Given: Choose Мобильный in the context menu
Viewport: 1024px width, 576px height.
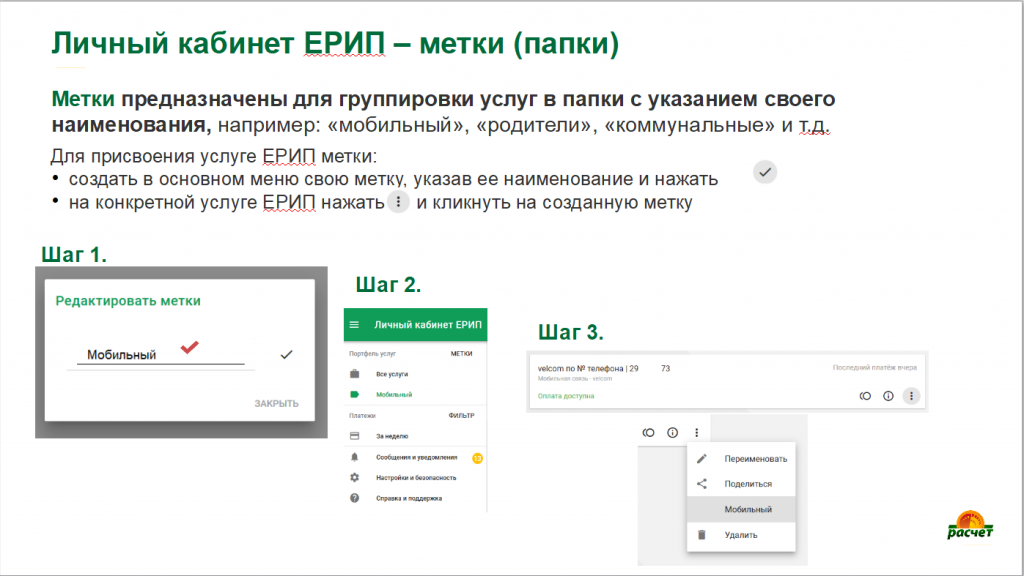Looking at the screenshot, I should [741, 509].
